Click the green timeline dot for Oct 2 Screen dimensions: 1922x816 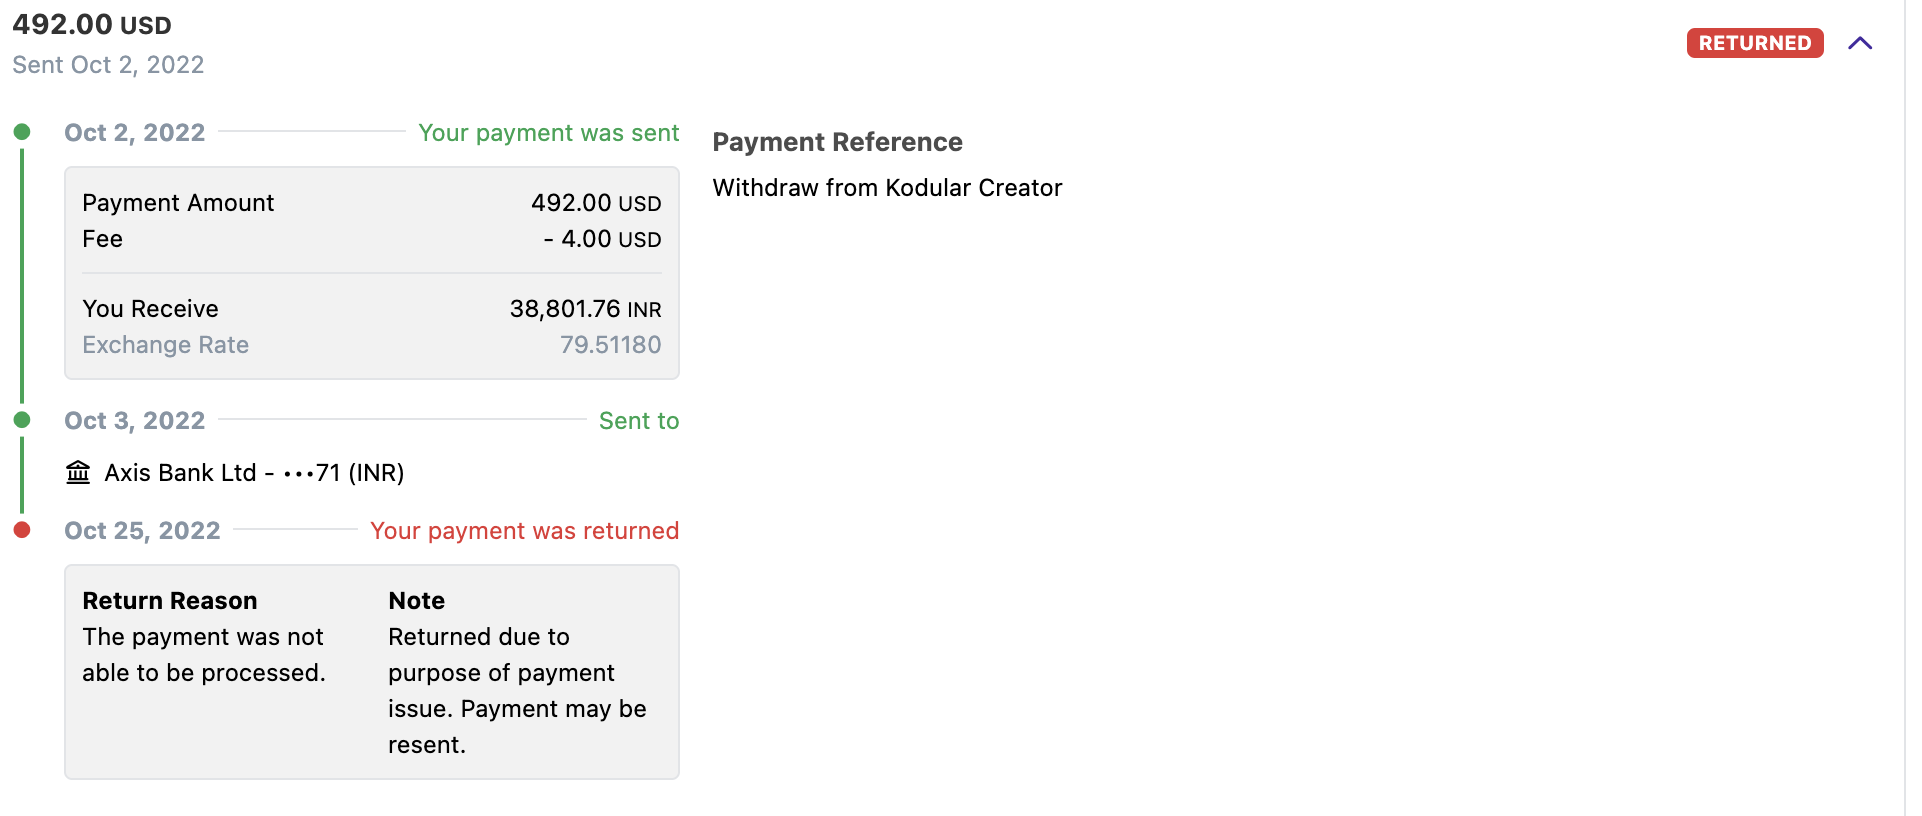22,132
